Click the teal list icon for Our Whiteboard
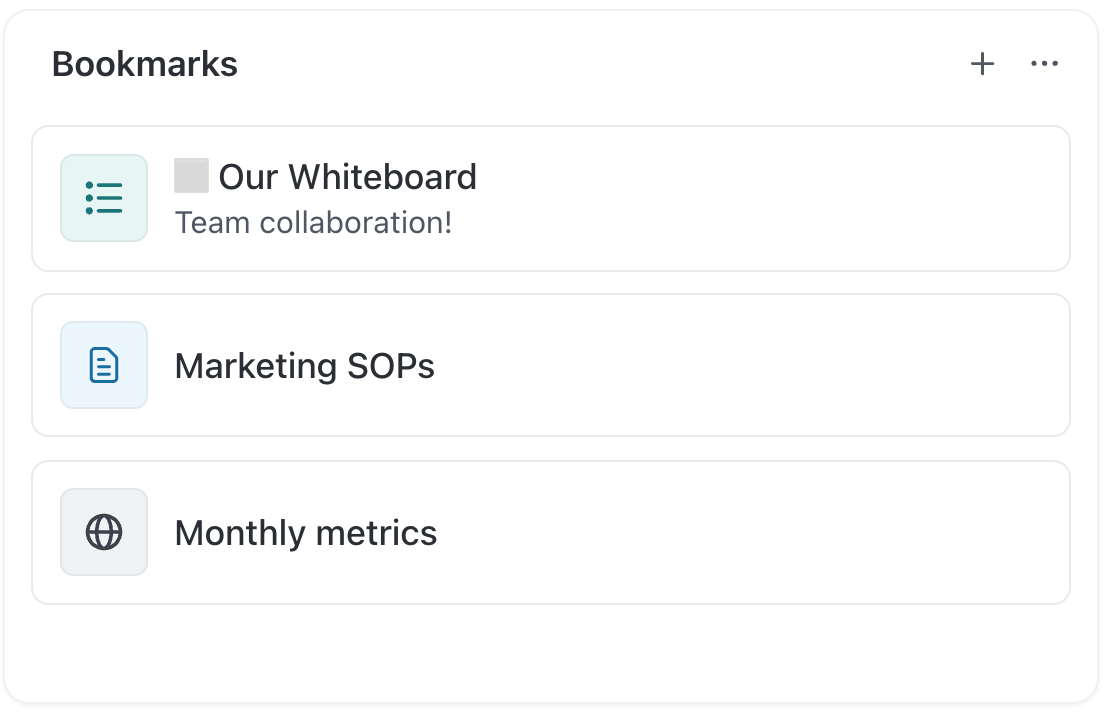This screenshot has height=724, width=1108. pyautogui.click(x=104, y=198)
